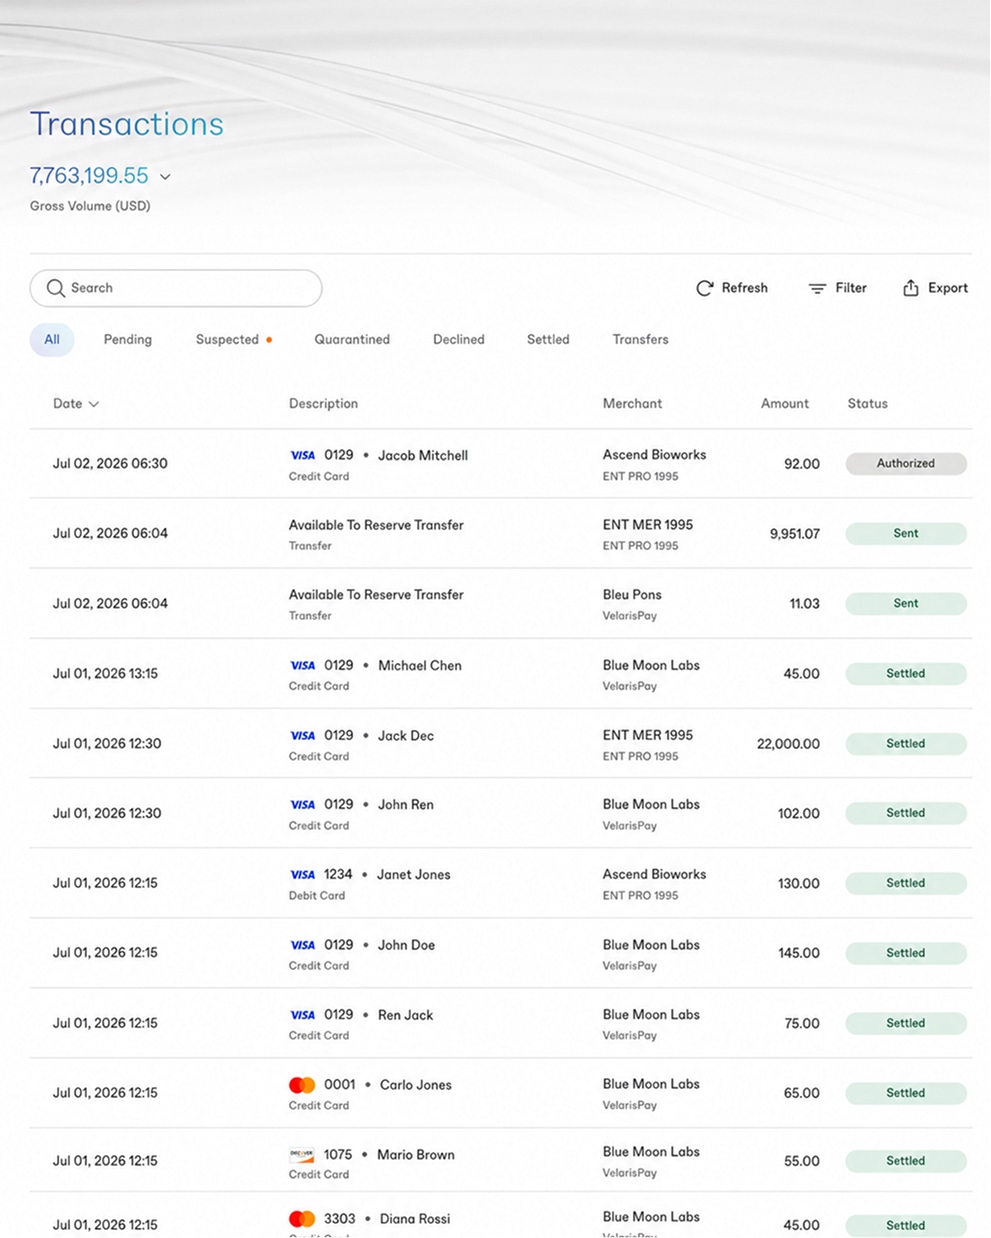The image size is (991, 1238).
Task: Click Settled badge in Mario Brown row
Action: pyautogui.click(x=906, y=1161)
